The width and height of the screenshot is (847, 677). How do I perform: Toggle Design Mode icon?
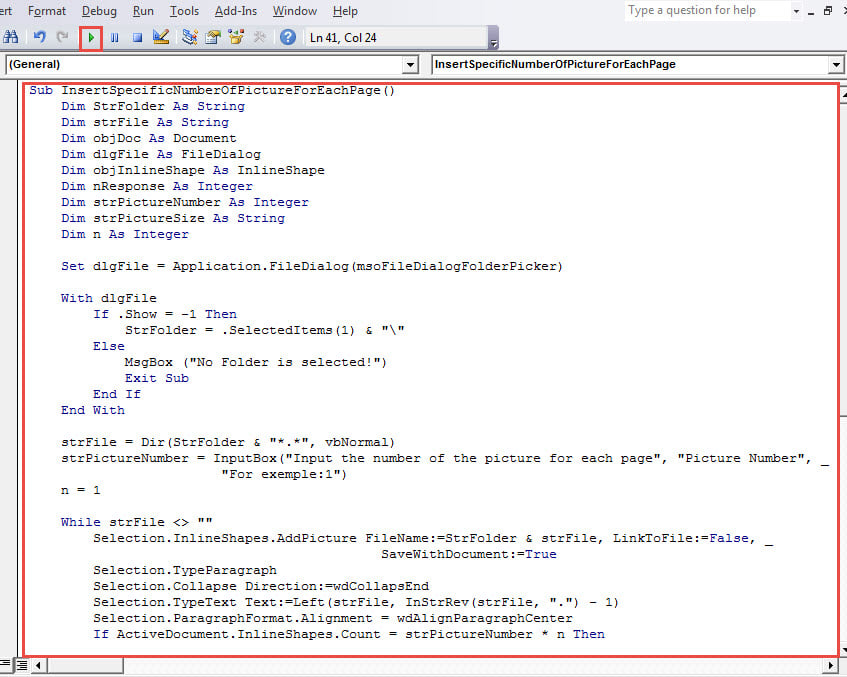click(x=161, y=38)
